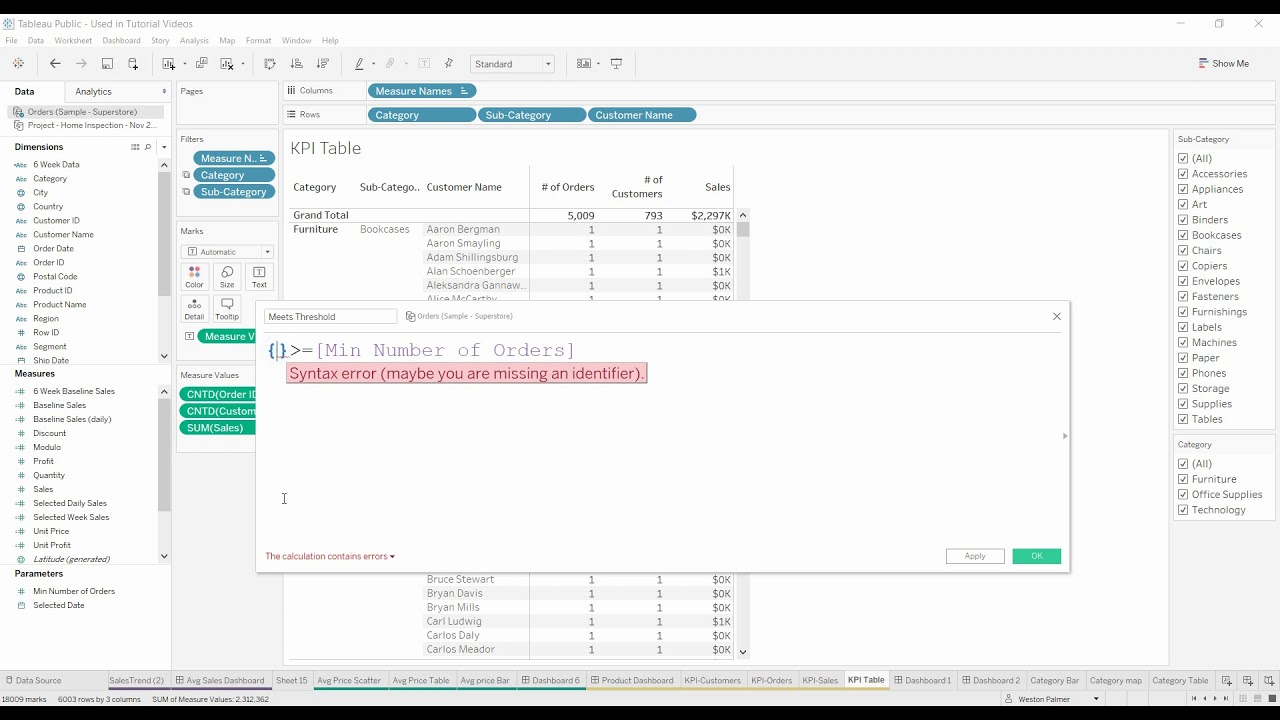Switch to the Category Bar sheet tab
Screen dimensions: 1280x720
[1055, 680]
